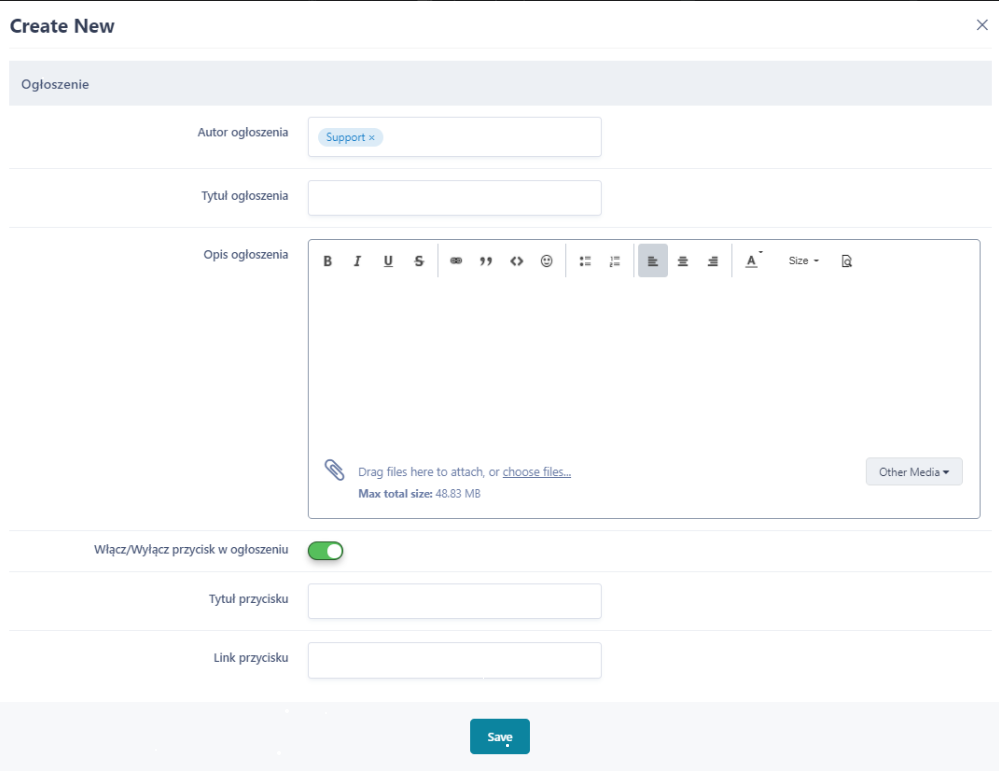Image resolution: width=999 pixels, height=771 pixels.
Task: Click the paperclip attachment icon
Action: pos(334,470)
